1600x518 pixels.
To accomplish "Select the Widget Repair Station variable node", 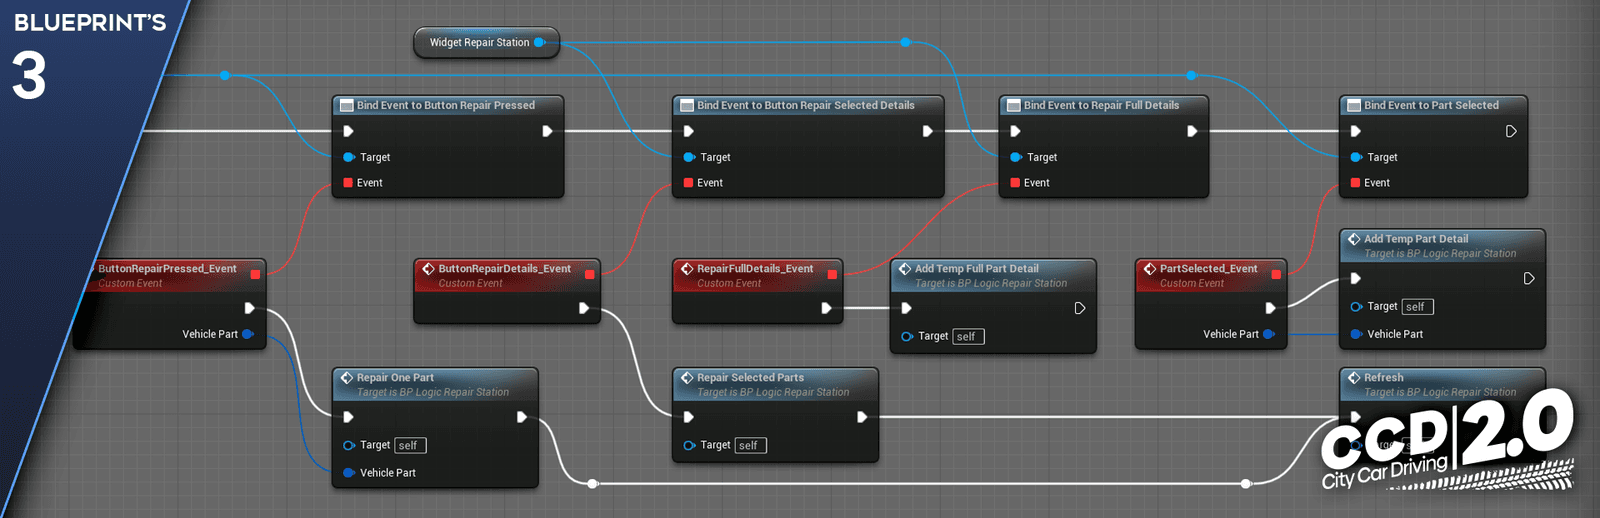I will click(x=486, y=42).
